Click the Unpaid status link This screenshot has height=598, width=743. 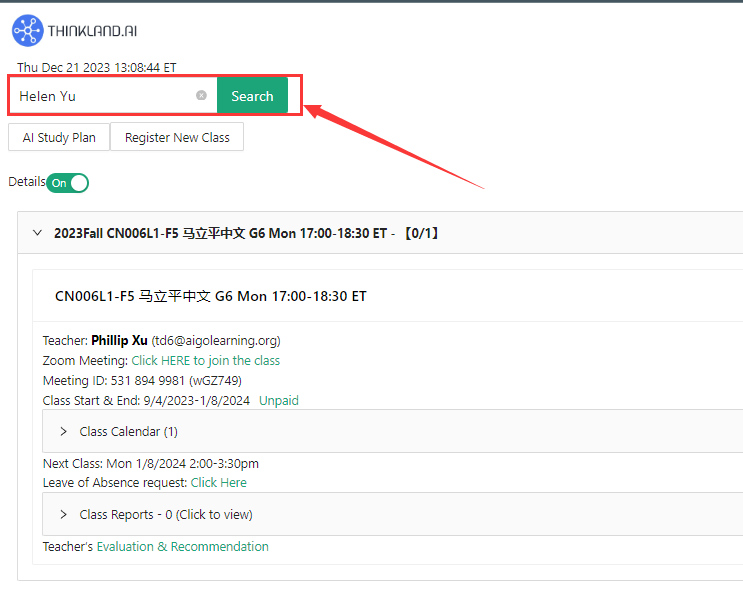(x=279, y=401)
